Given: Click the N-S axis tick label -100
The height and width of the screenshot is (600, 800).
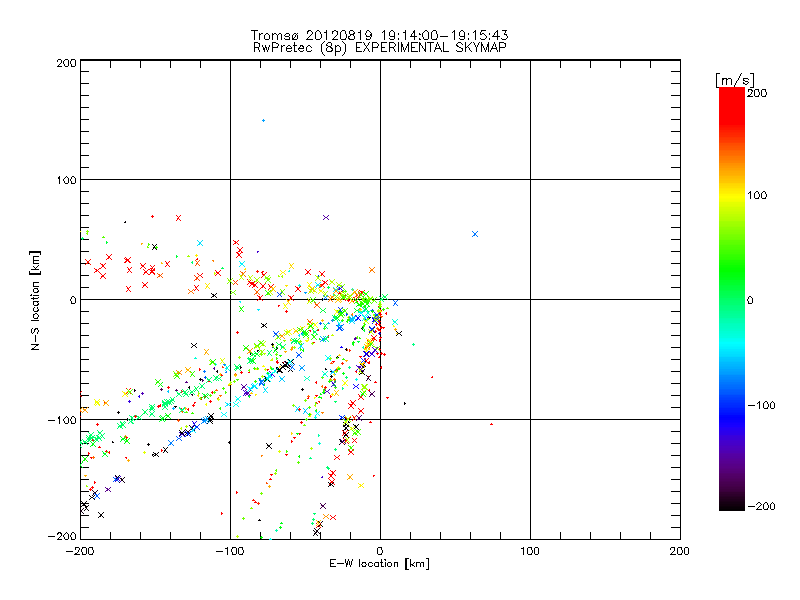Looking at the screenshot, I should click(x=62, y=420).
